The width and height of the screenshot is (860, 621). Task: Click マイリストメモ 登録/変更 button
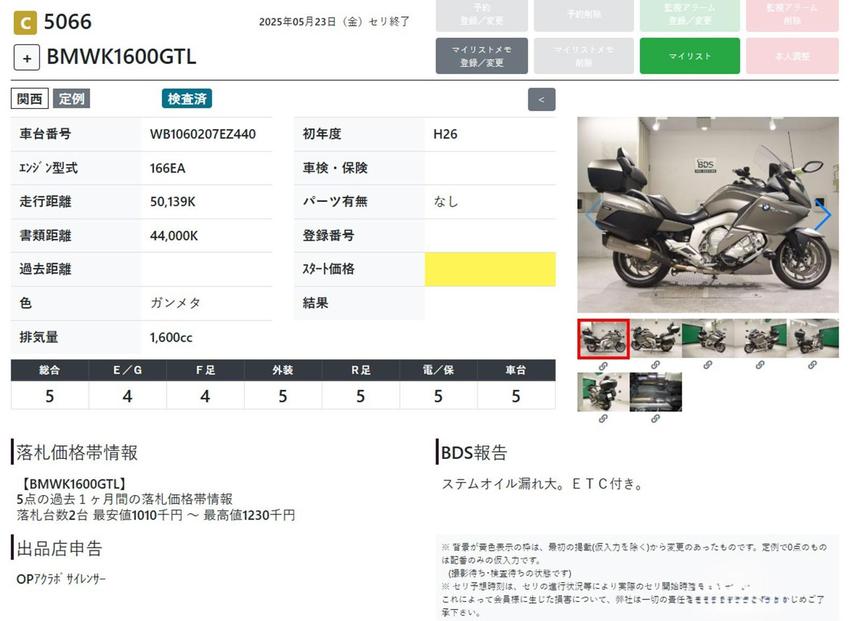482,56
